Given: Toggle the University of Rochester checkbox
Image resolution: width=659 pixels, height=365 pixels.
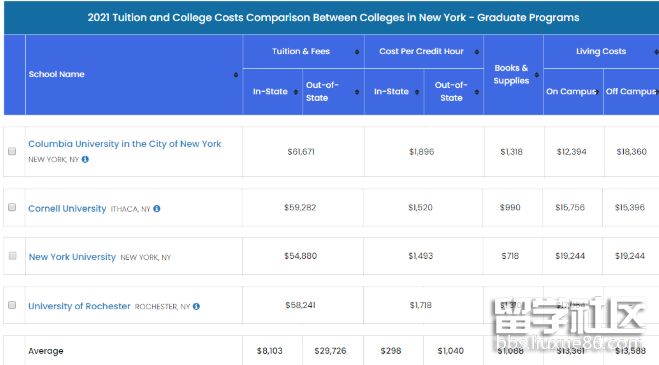Looking at the screenshot, I should point(12,305).
